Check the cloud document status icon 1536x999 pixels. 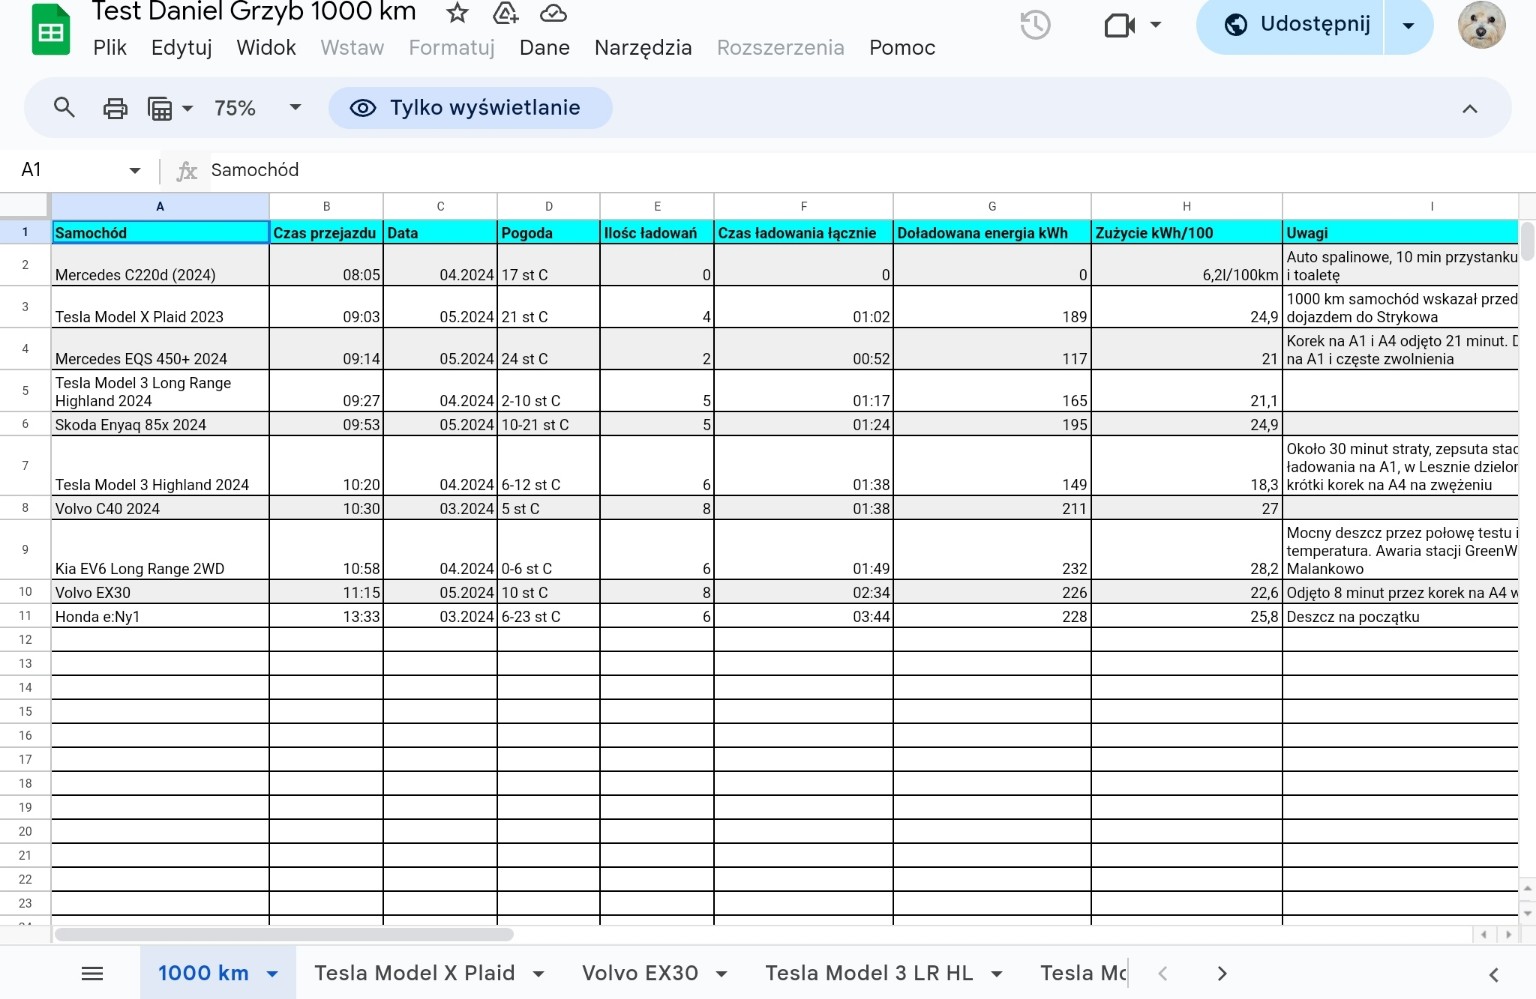(553, 13)
